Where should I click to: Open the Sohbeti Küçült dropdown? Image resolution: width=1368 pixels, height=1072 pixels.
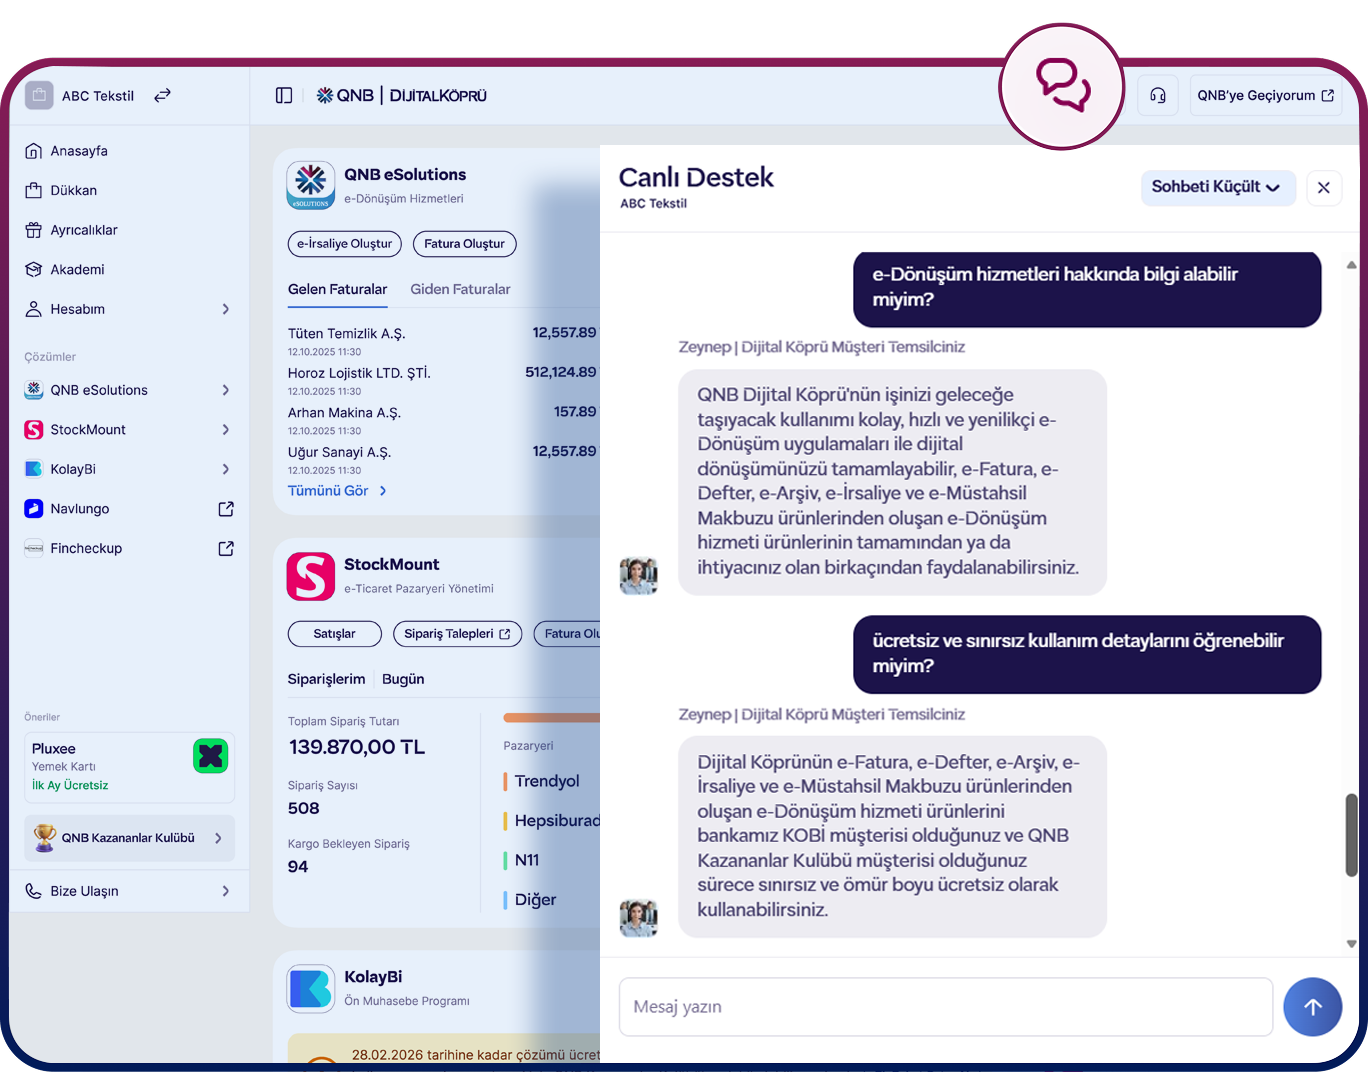(1218, 188)
